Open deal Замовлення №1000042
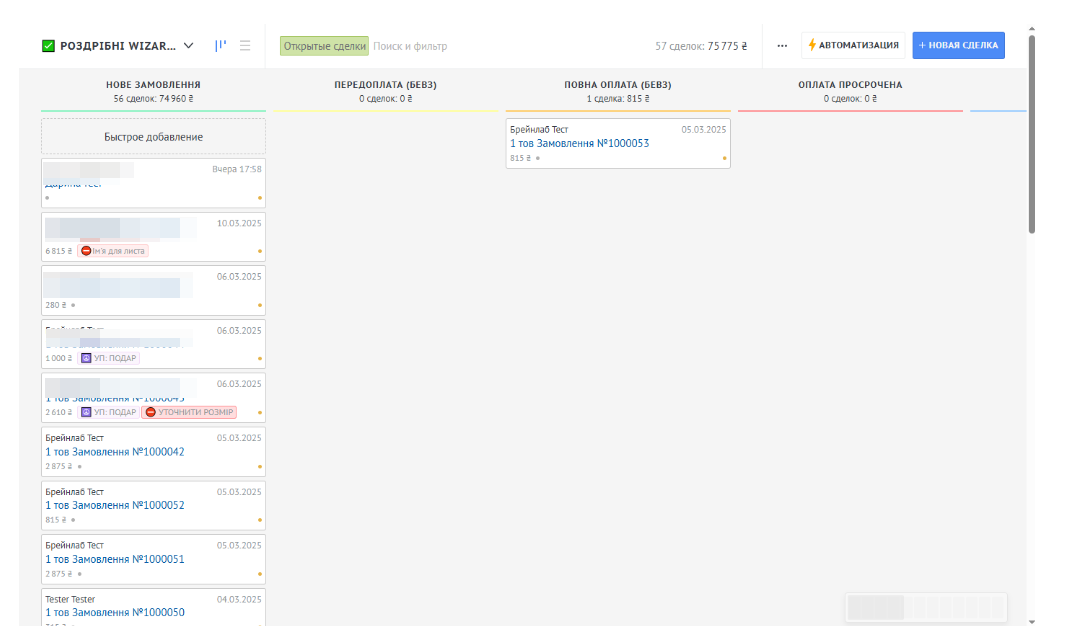 114,452
